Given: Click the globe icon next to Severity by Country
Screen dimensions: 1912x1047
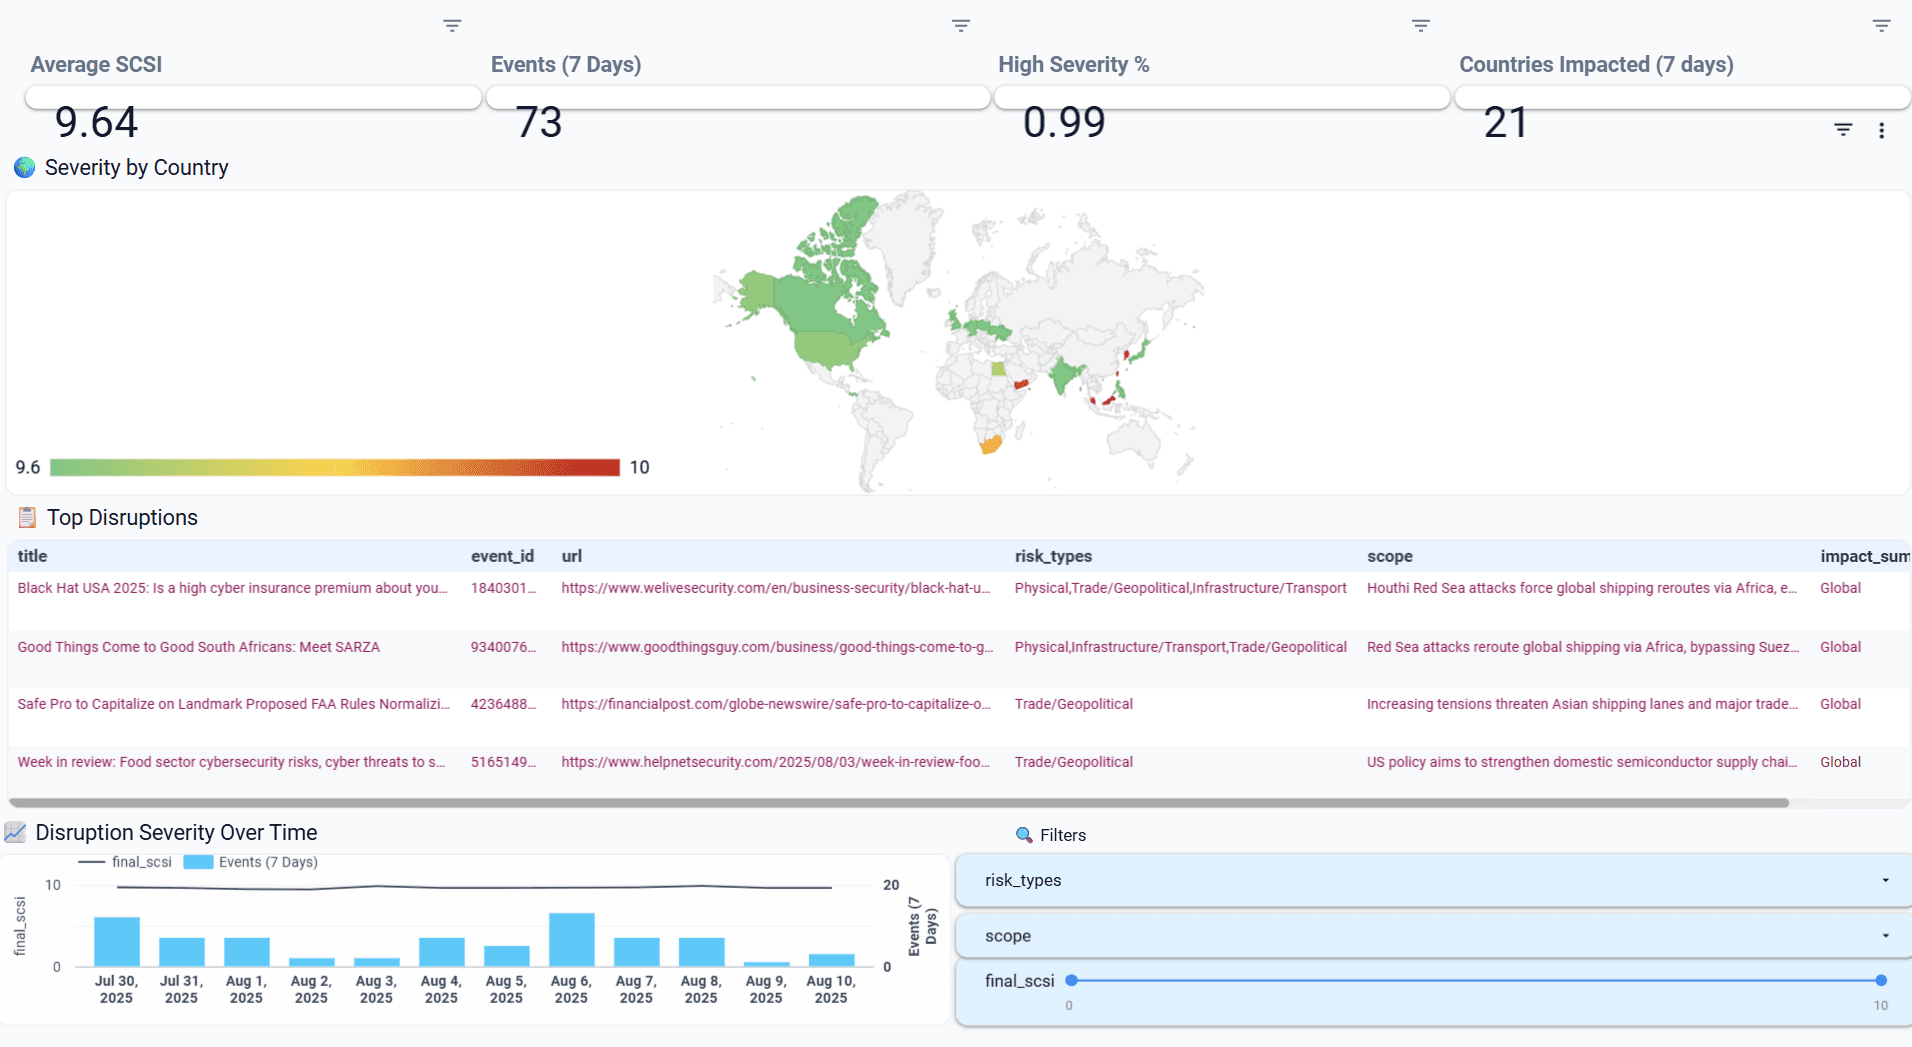Looking at the screenshot, I should coord(23,167).
